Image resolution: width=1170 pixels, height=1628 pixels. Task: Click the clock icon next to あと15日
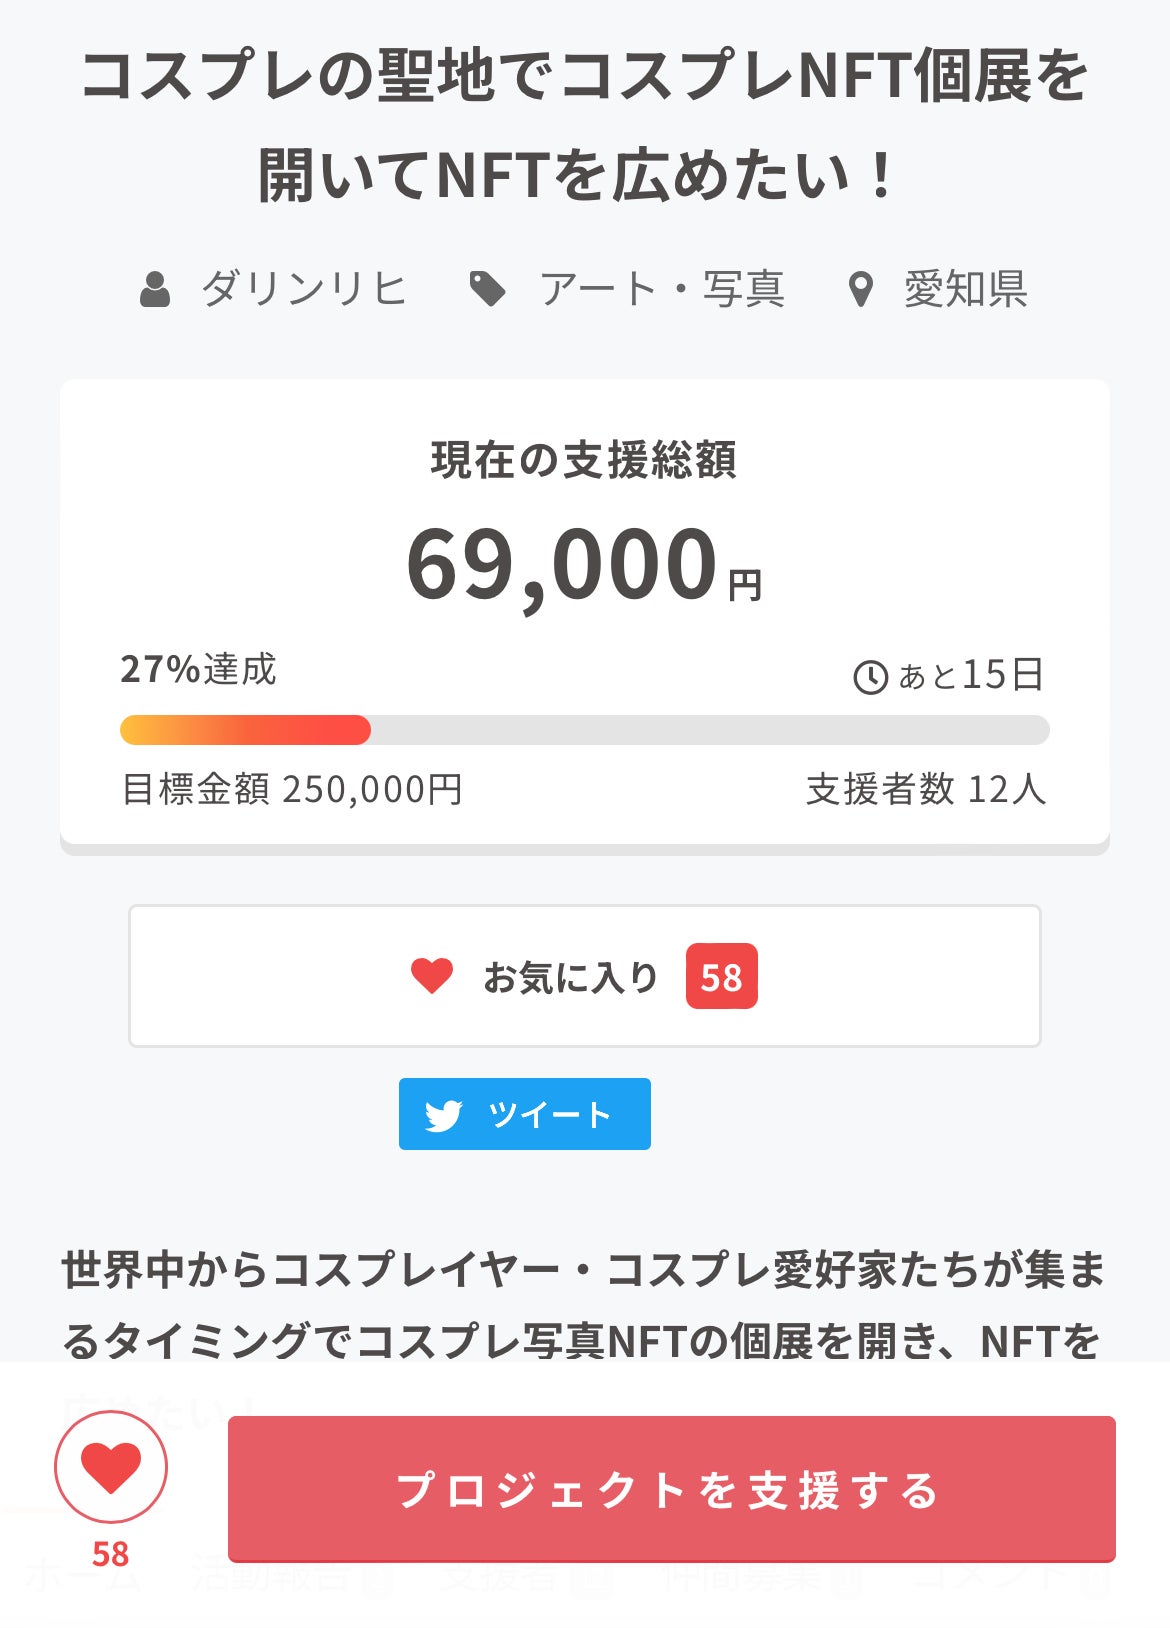point(870,677)
